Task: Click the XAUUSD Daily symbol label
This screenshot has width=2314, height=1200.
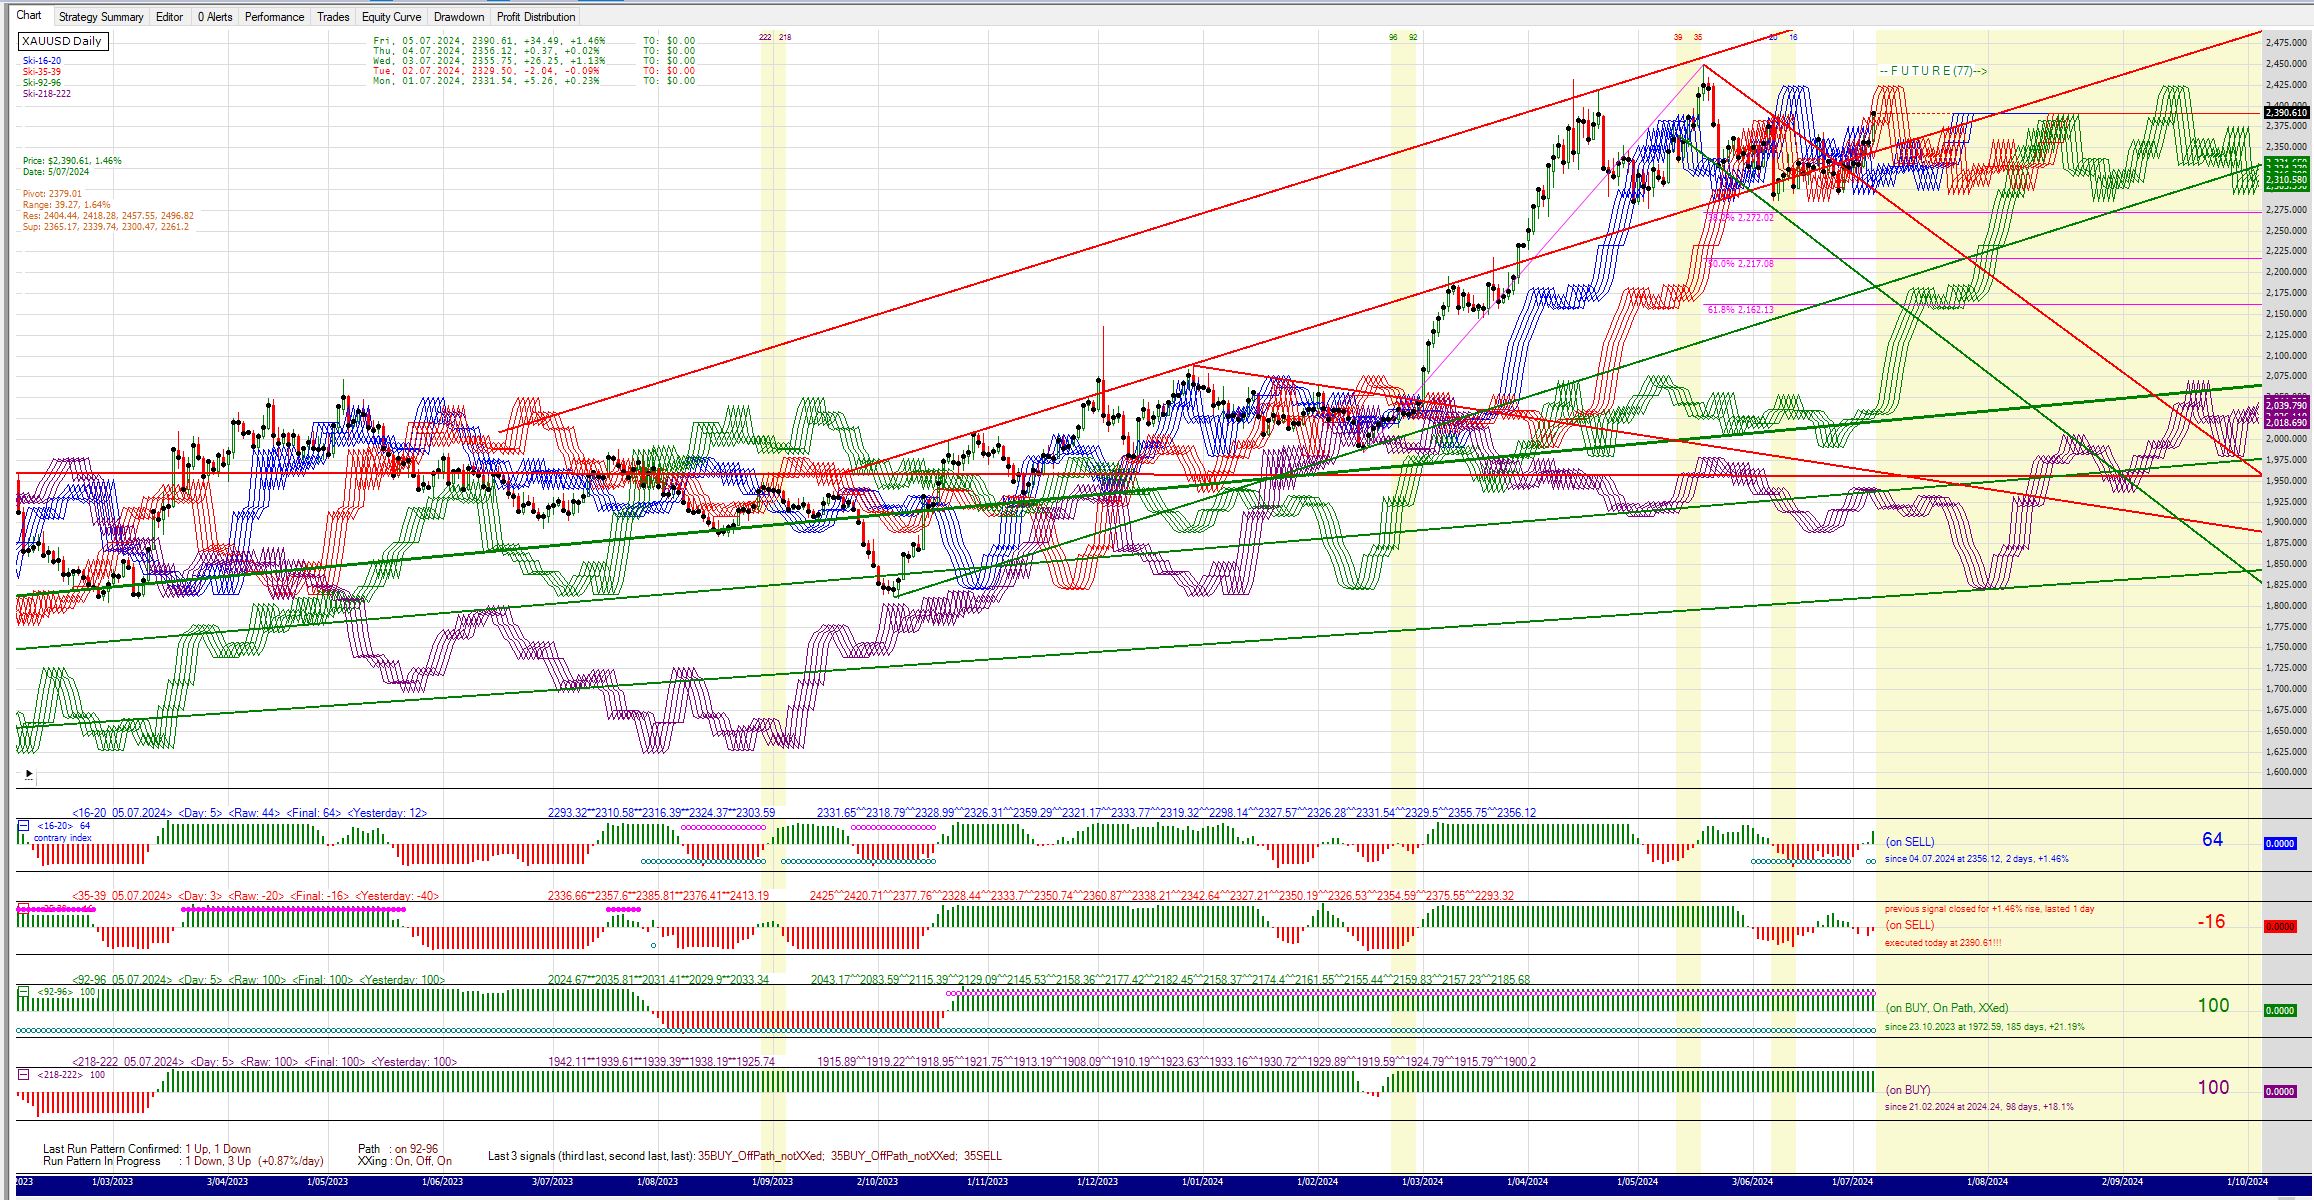Action: (62, 41)
